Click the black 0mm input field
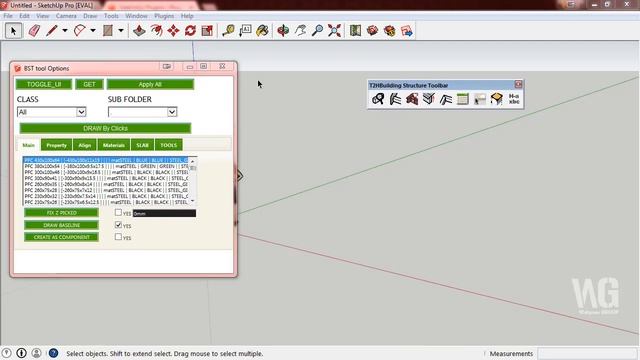Image resolution: width=640 pixels, height=360 pixels. [x=164, y=213]
